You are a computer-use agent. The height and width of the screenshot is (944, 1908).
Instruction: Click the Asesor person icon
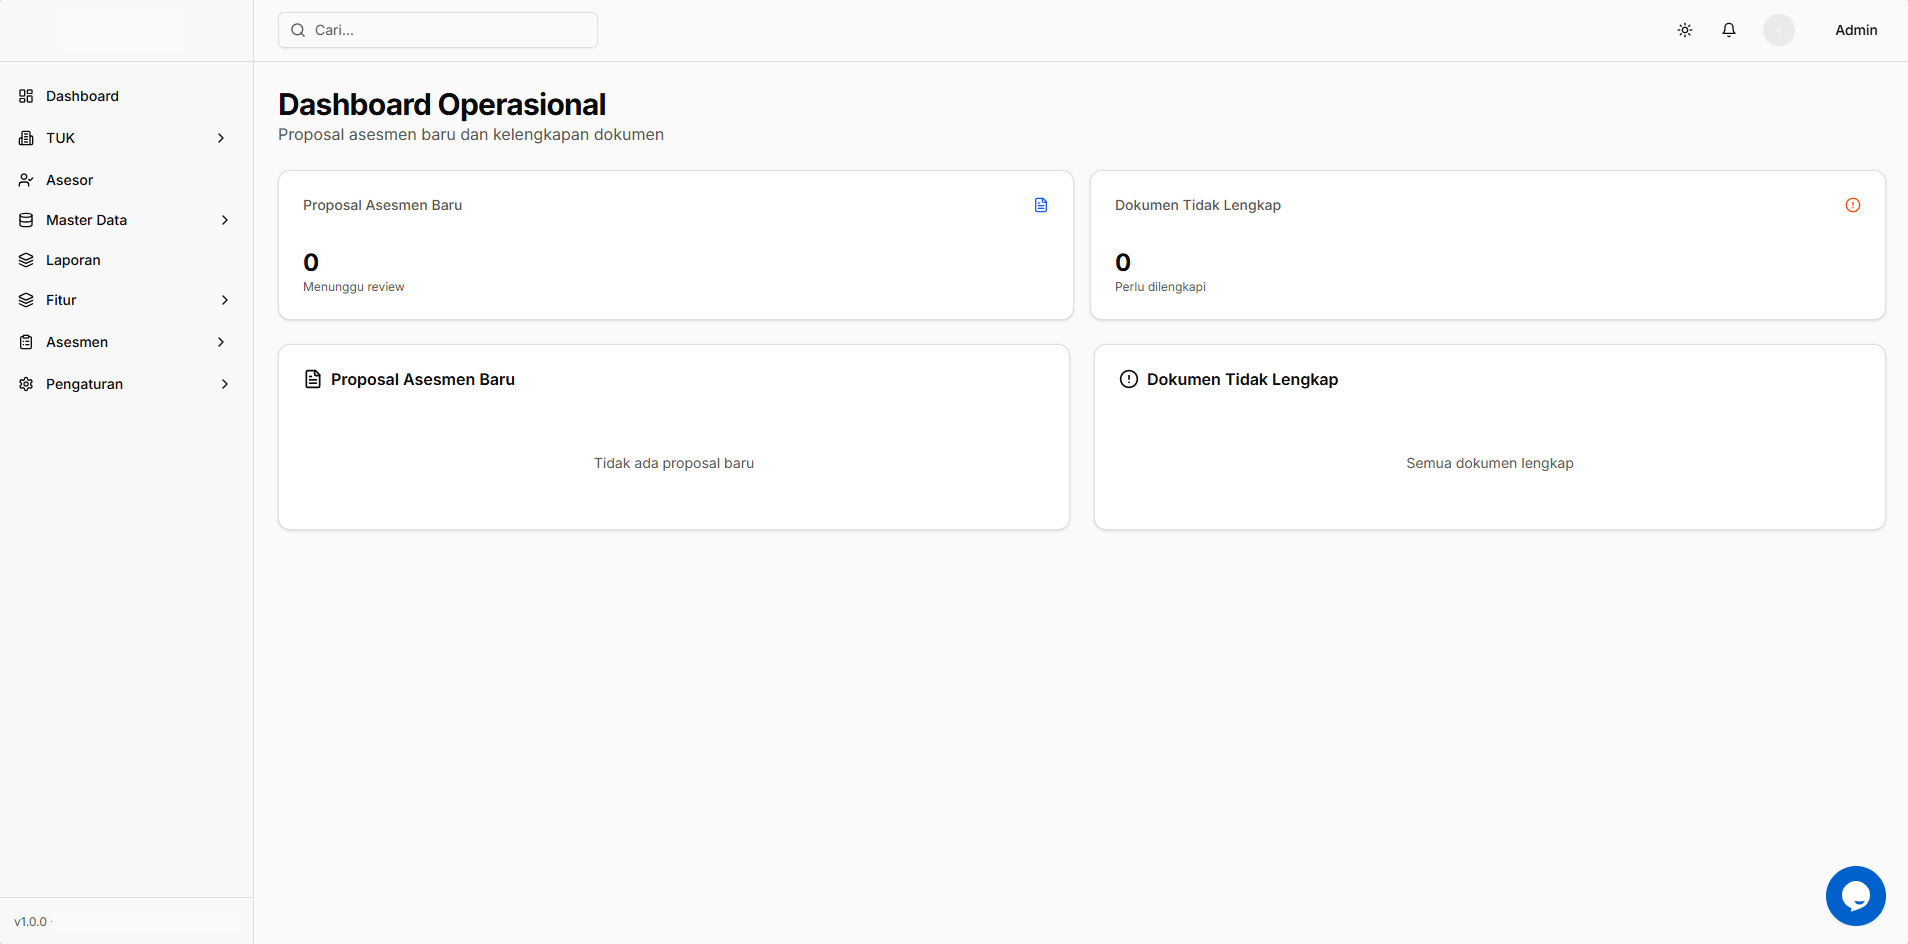(x=26, y=180)
